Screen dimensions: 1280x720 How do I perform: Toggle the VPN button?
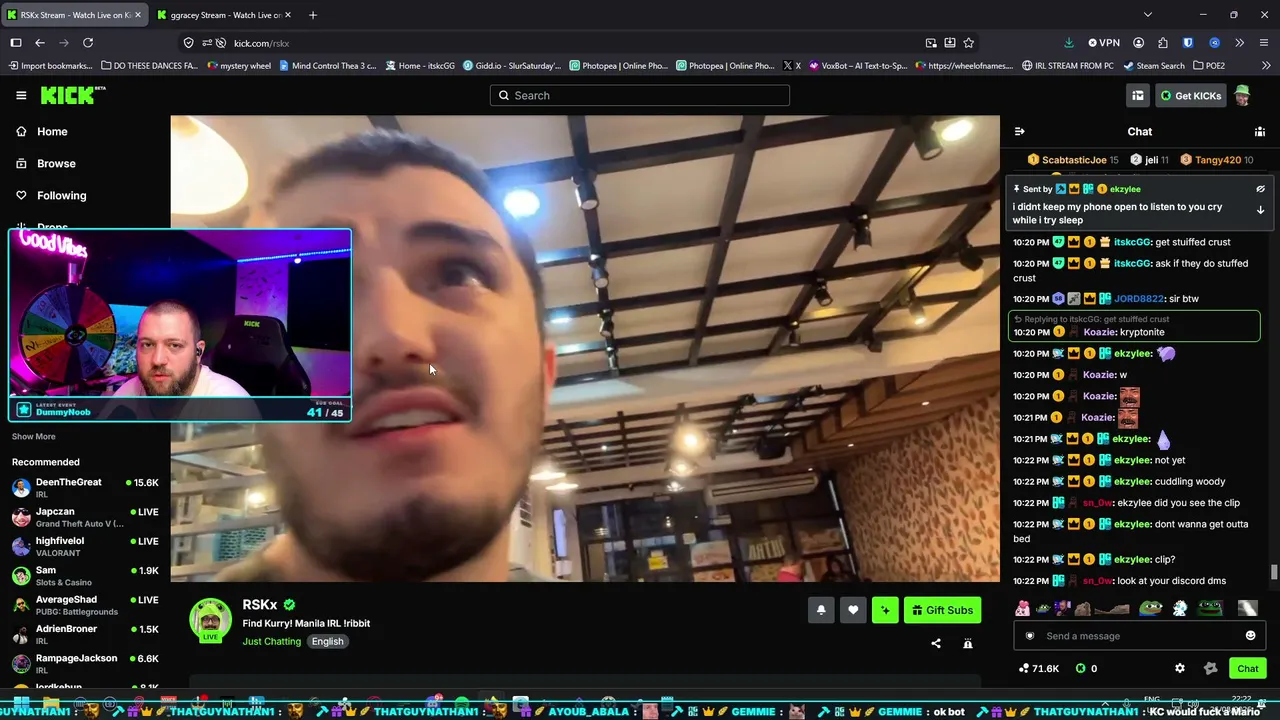coord(1104,43)
